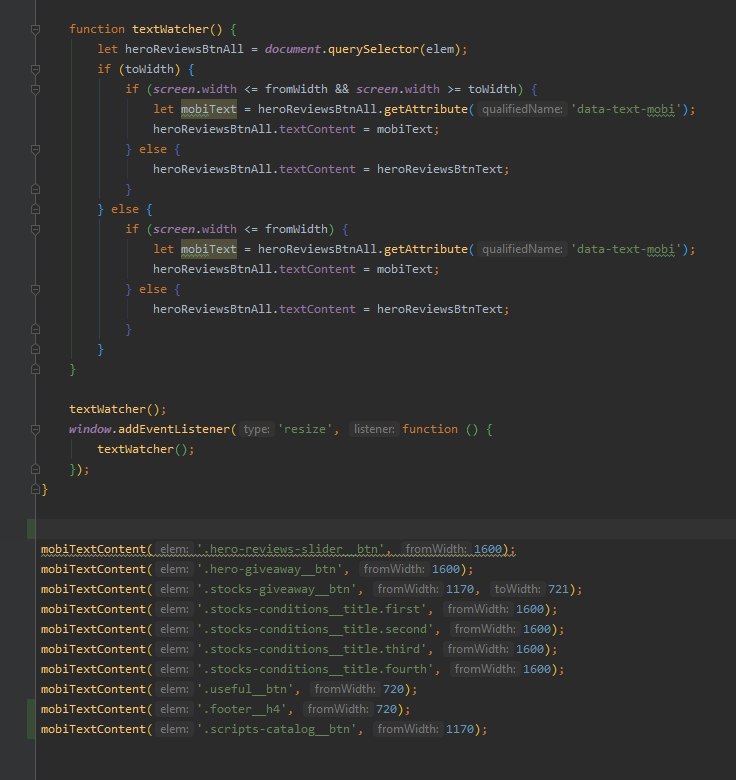Collapse the 'if (screen.width <= fromWidth) {' block
This screenshot has width=736, height=780.
[x=35, y=229]
